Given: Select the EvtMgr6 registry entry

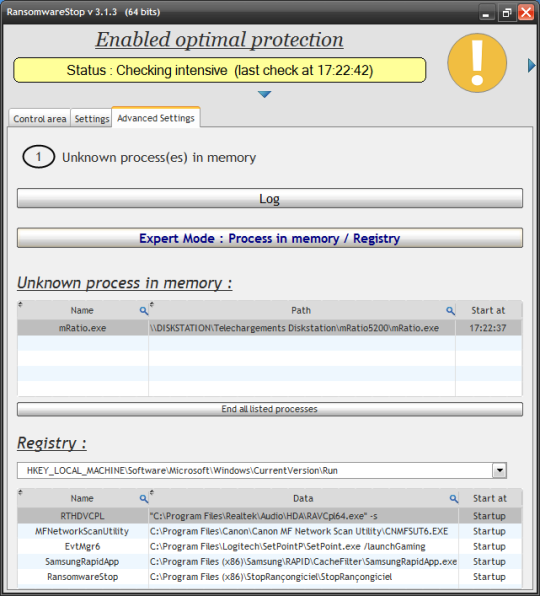Looking at the screenshot, I should click(82, 547).
